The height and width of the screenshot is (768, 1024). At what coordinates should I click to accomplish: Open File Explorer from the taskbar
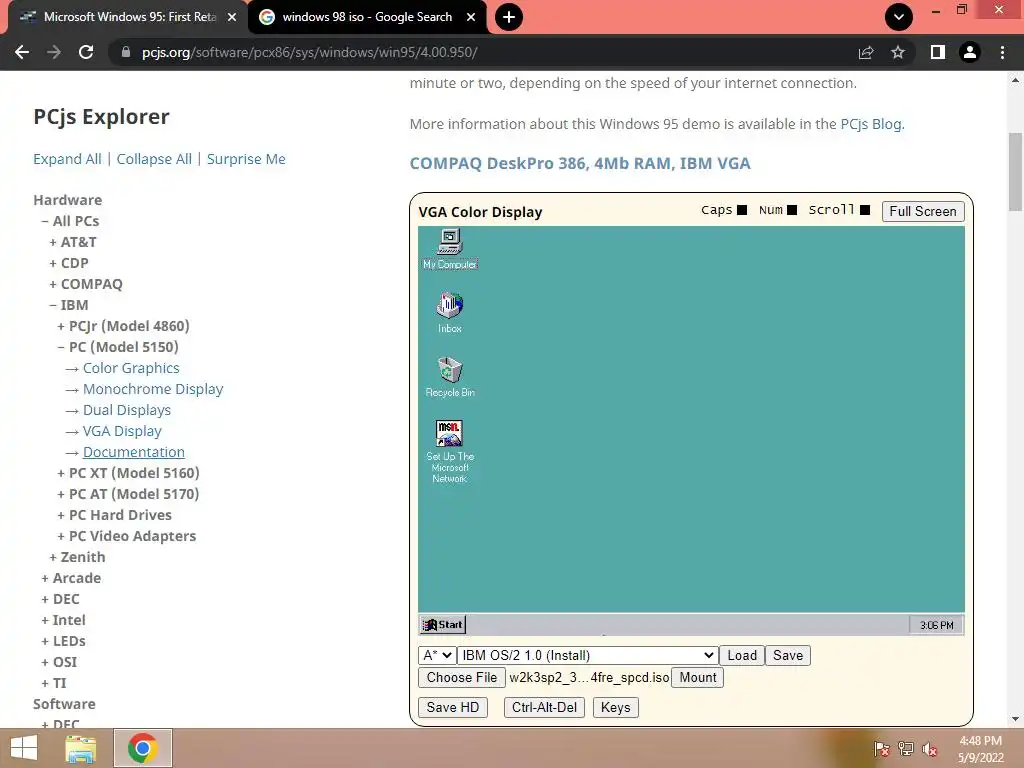(x=81, y=748)
